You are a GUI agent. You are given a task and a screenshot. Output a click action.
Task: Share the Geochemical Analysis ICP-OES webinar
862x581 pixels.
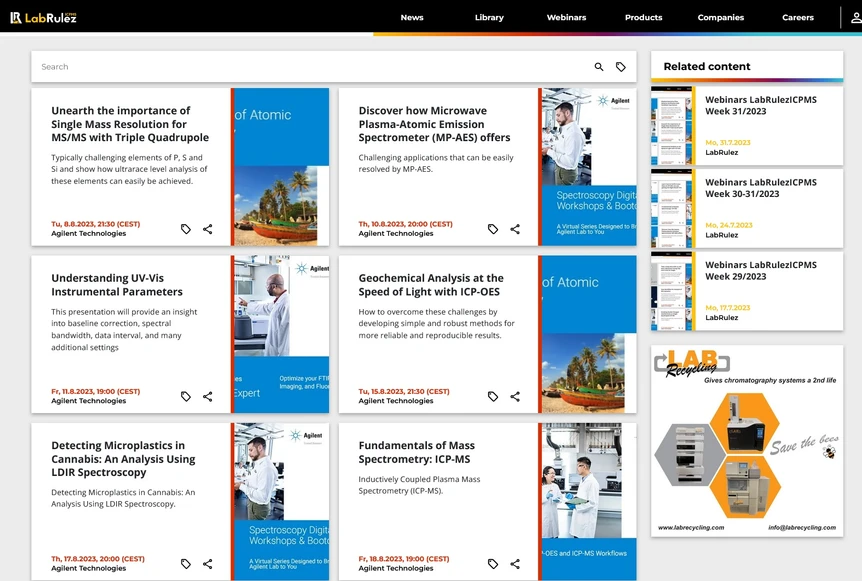coord(515,396)
